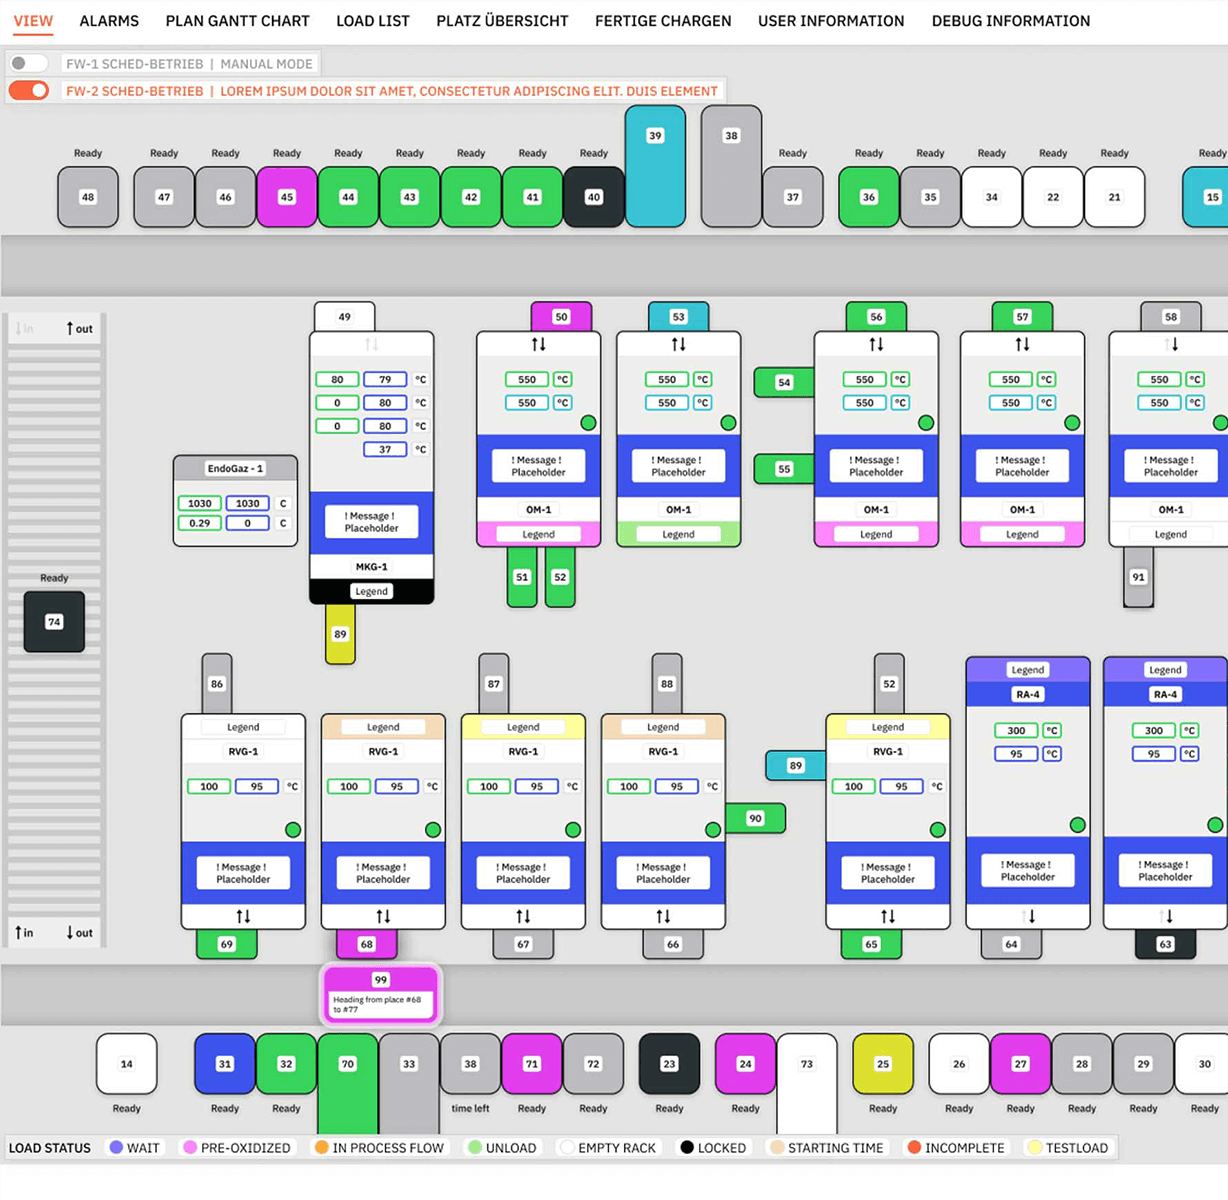Click green status dot on furnace under slot 53
This screenshot has height=1200, width=1228.
728,423
